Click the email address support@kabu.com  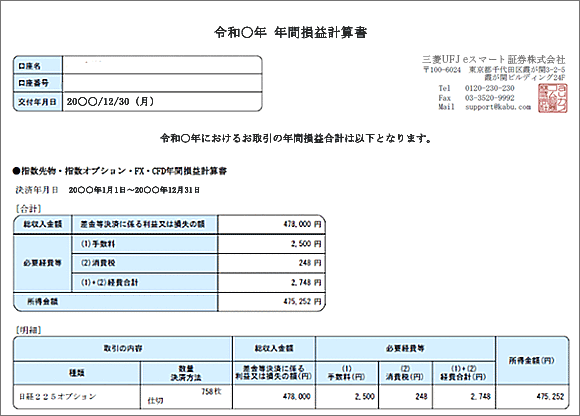[x=498, y=107]
